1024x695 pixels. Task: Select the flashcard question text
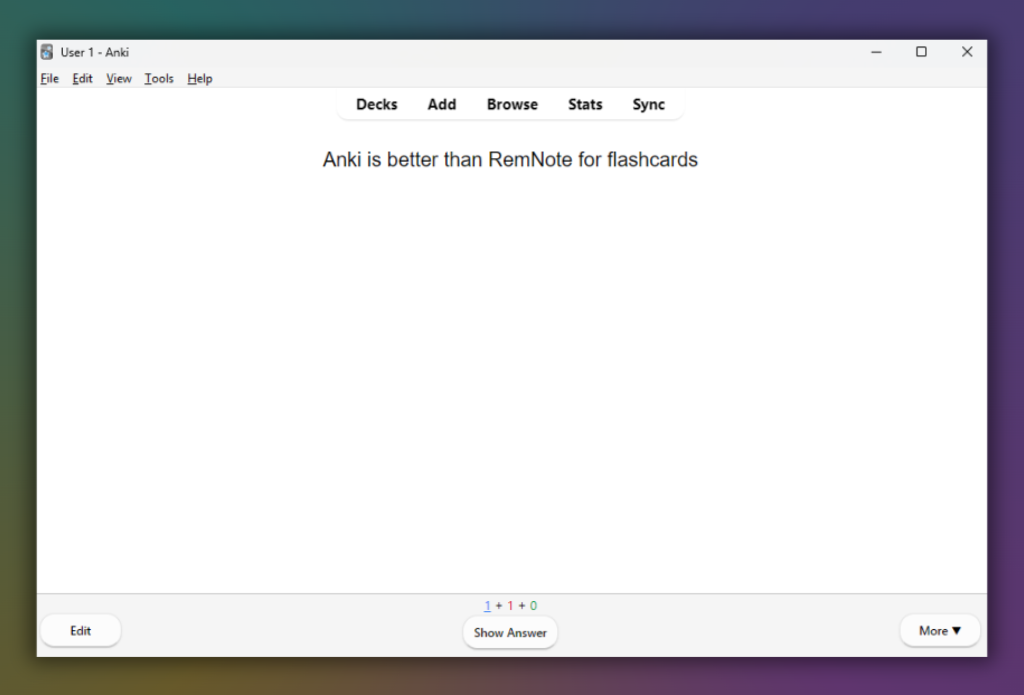tap(509, 159)
